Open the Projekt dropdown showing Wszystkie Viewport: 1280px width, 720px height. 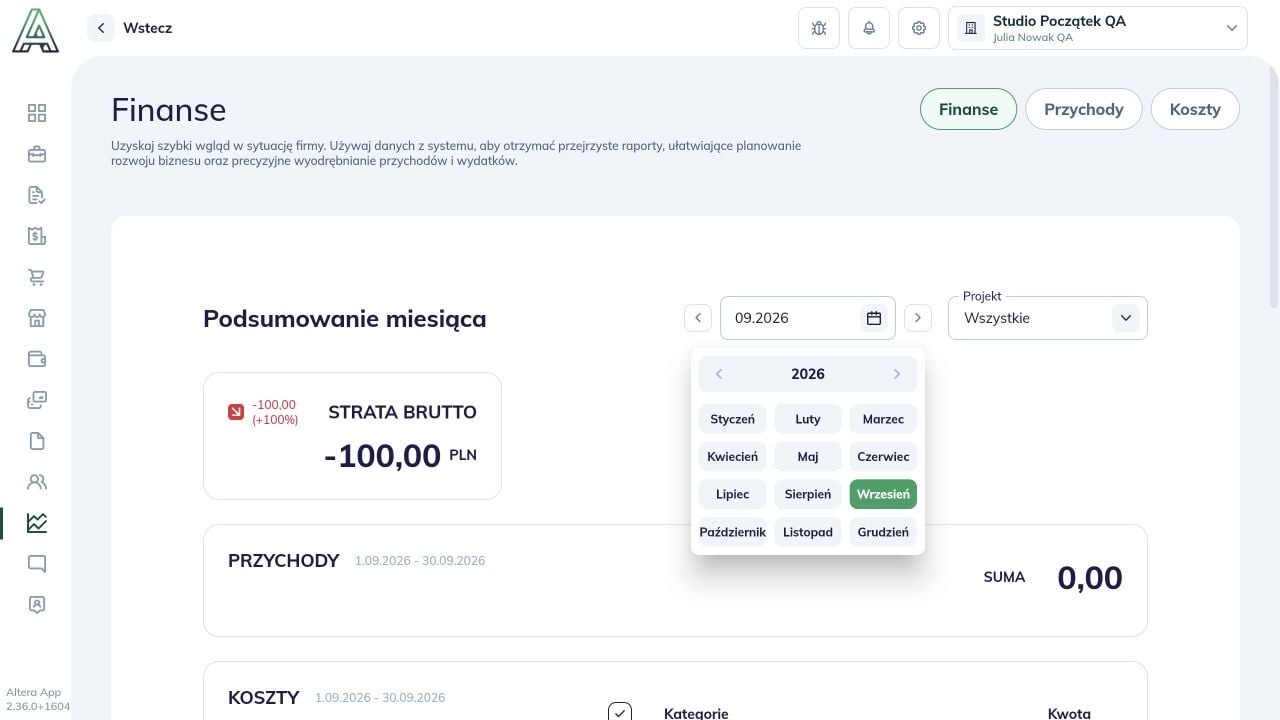point(1048,318)
